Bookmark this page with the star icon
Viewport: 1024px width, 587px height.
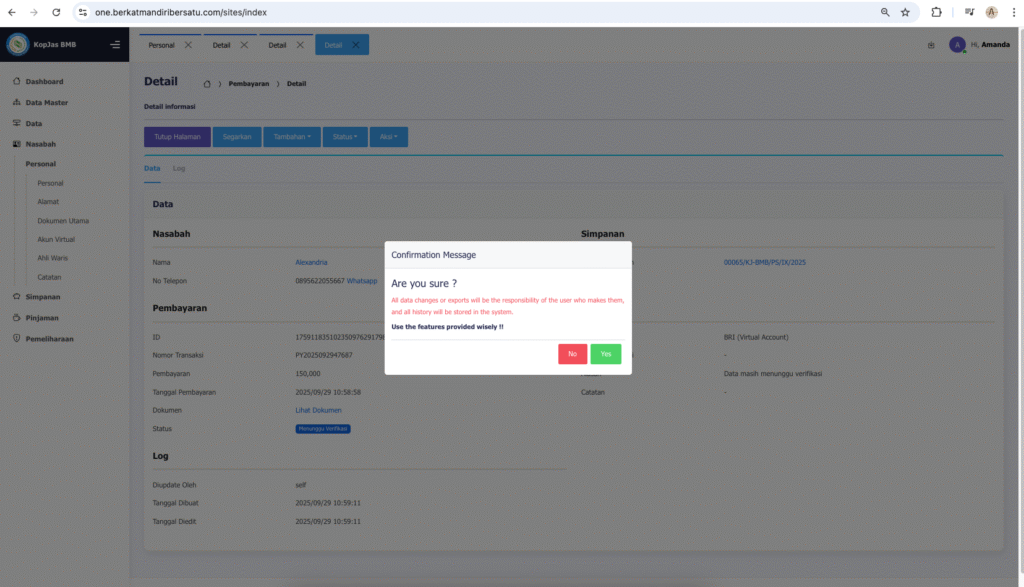905,12
